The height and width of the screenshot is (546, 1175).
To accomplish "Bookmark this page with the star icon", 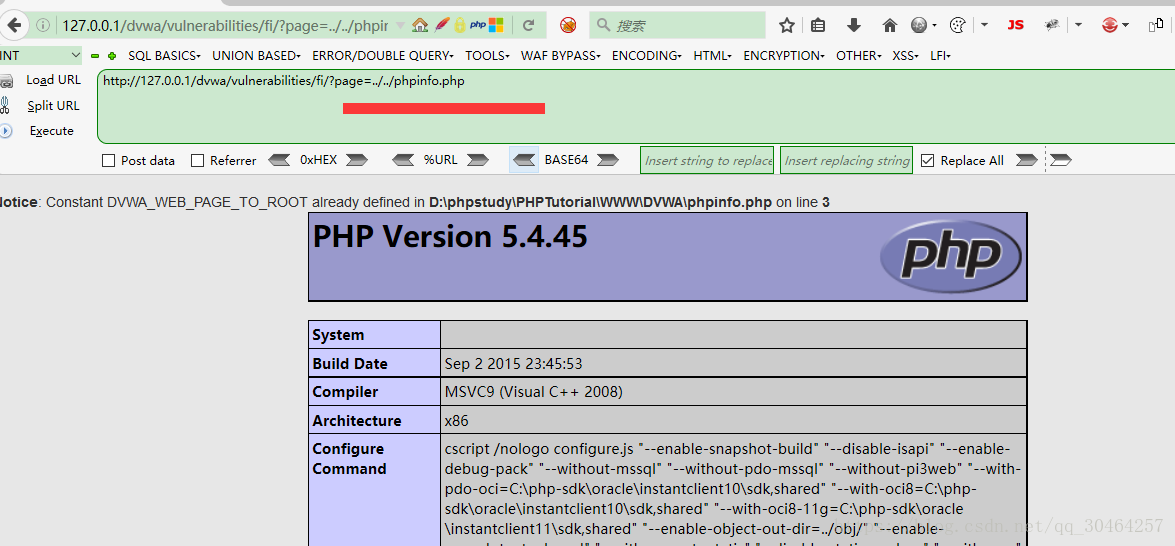I will click(x=786, y=25).
